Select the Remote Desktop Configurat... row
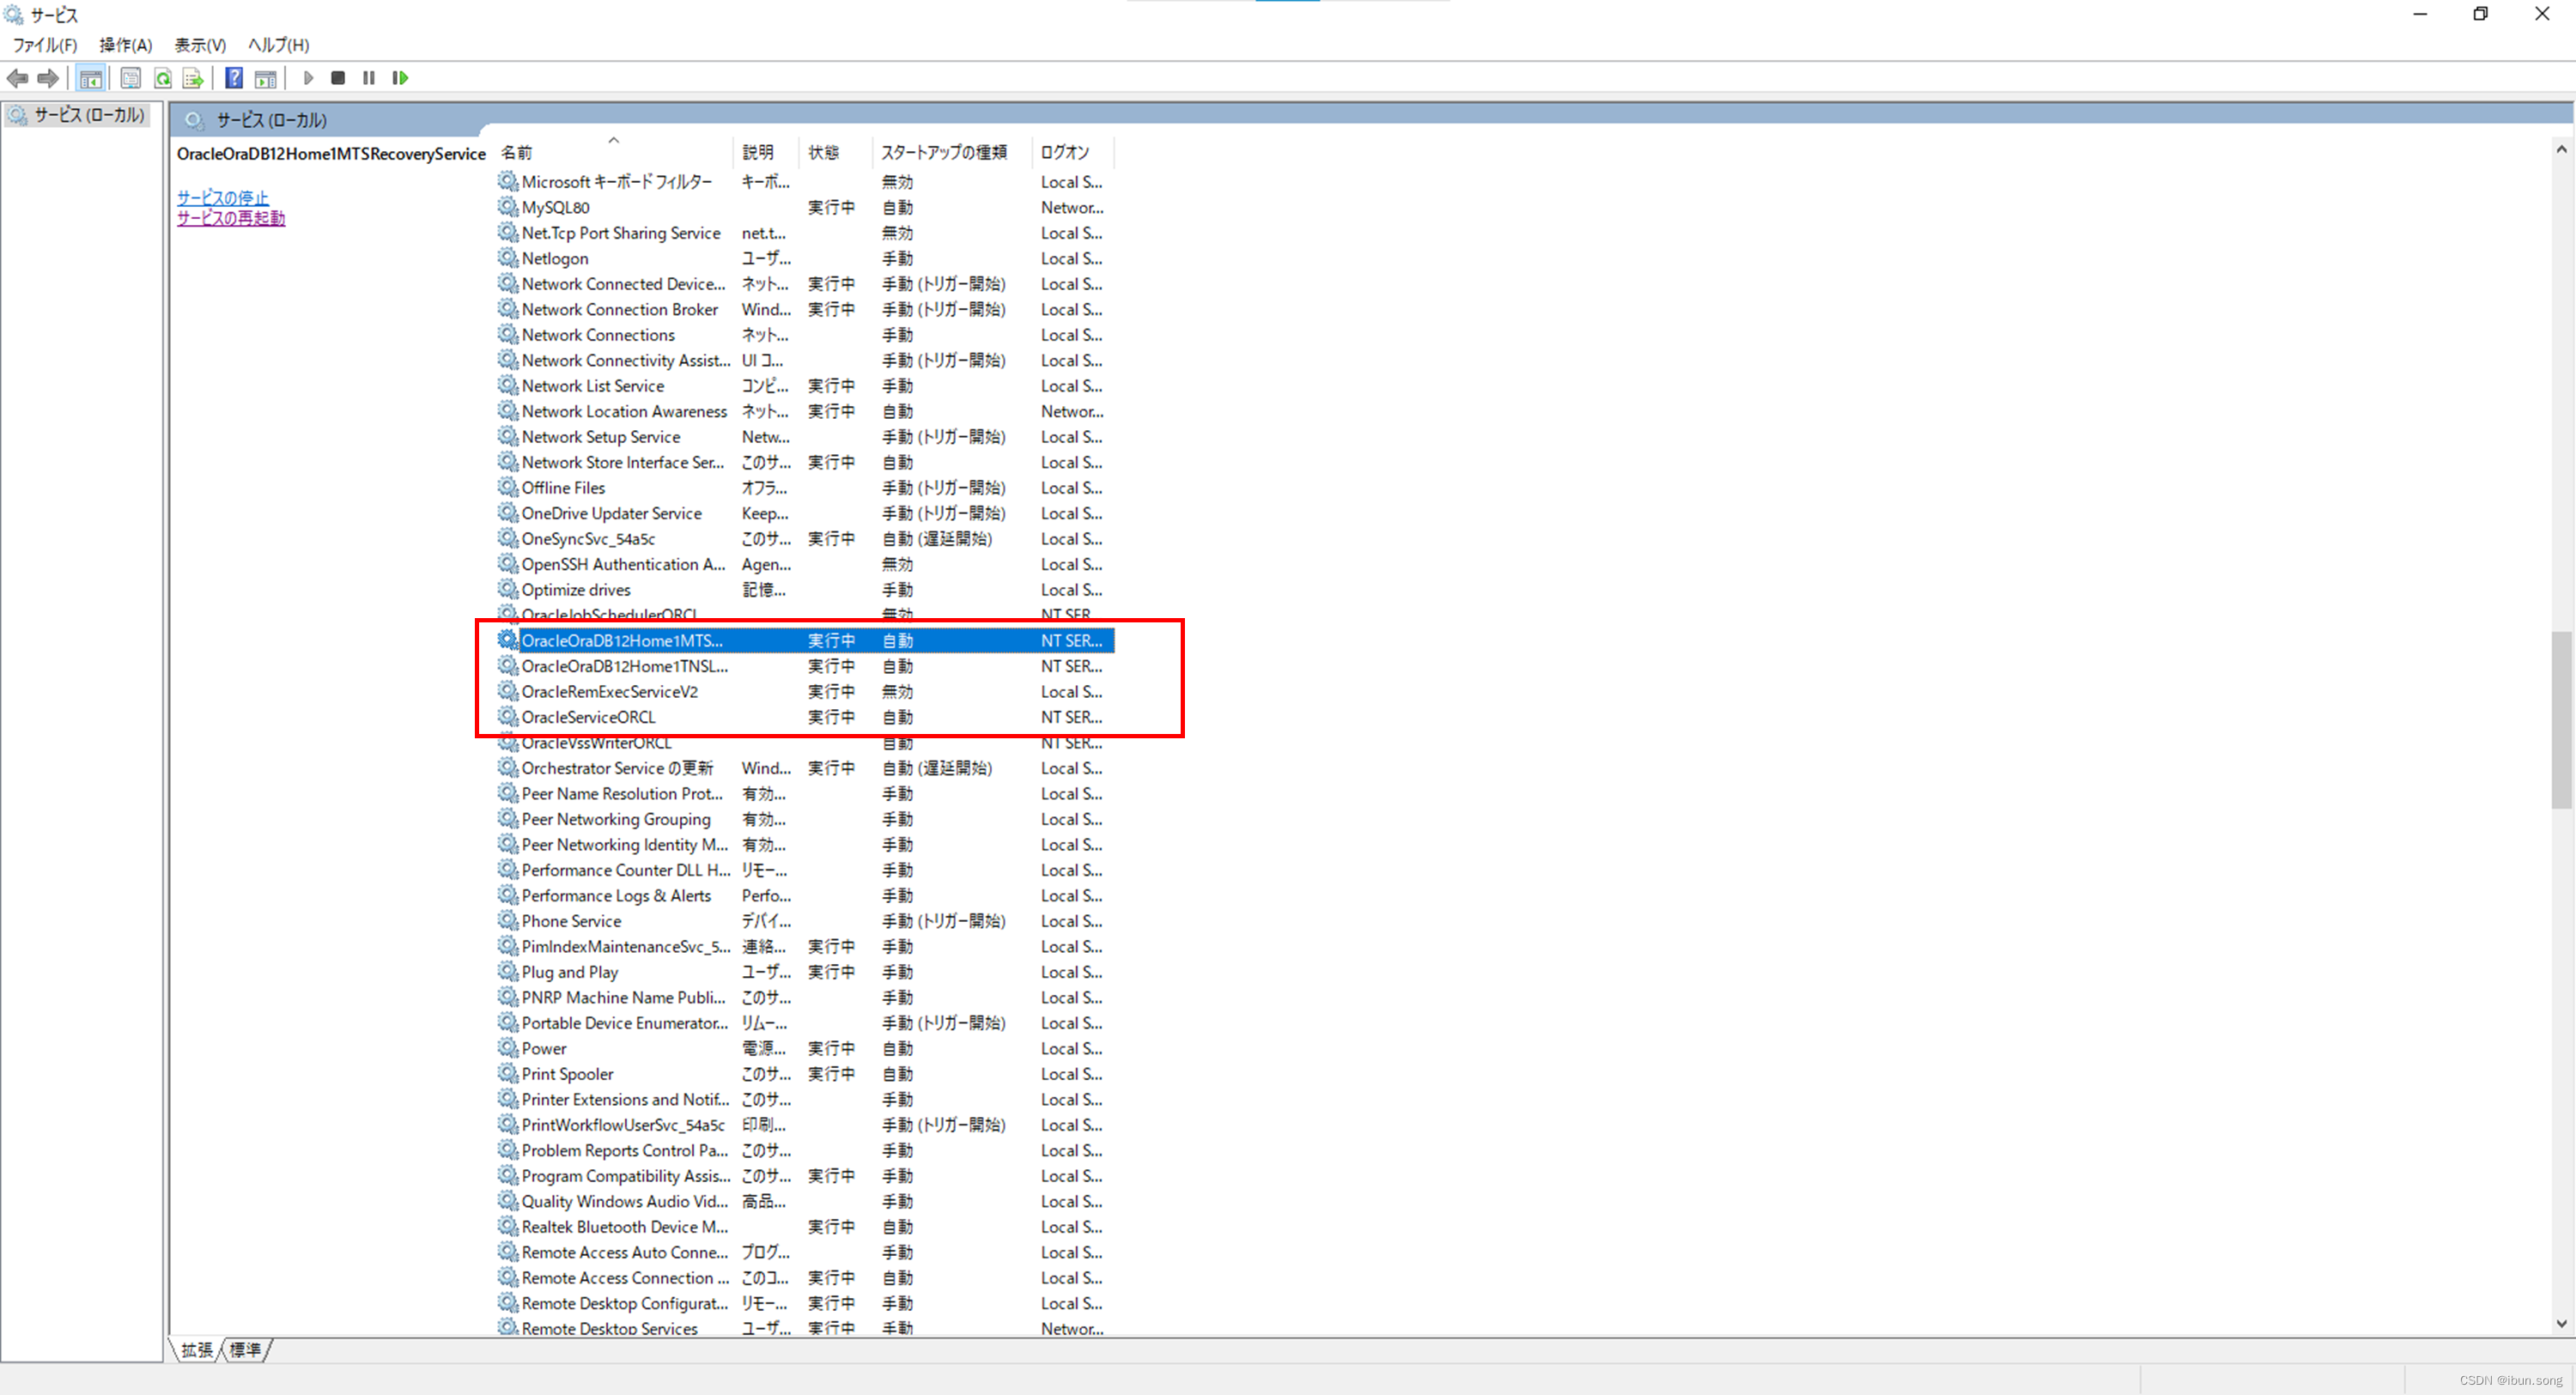The height and width of the screenshot is (1395, 2576). [805, 1303]
